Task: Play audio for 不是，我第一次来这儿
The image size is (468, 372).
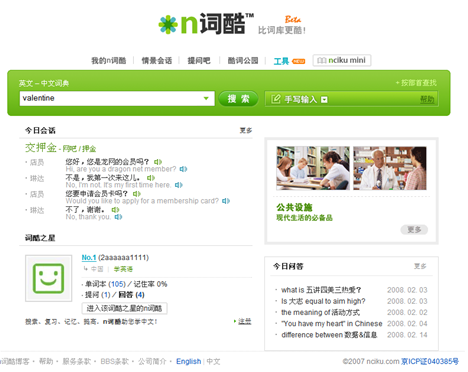Action: click(151, 178)
